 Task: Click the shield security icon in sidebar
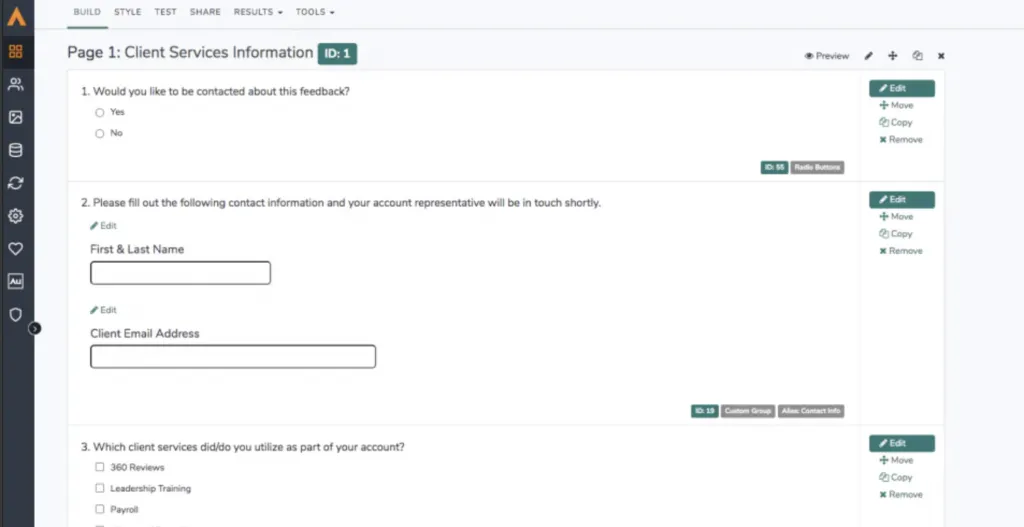point(16,315)
